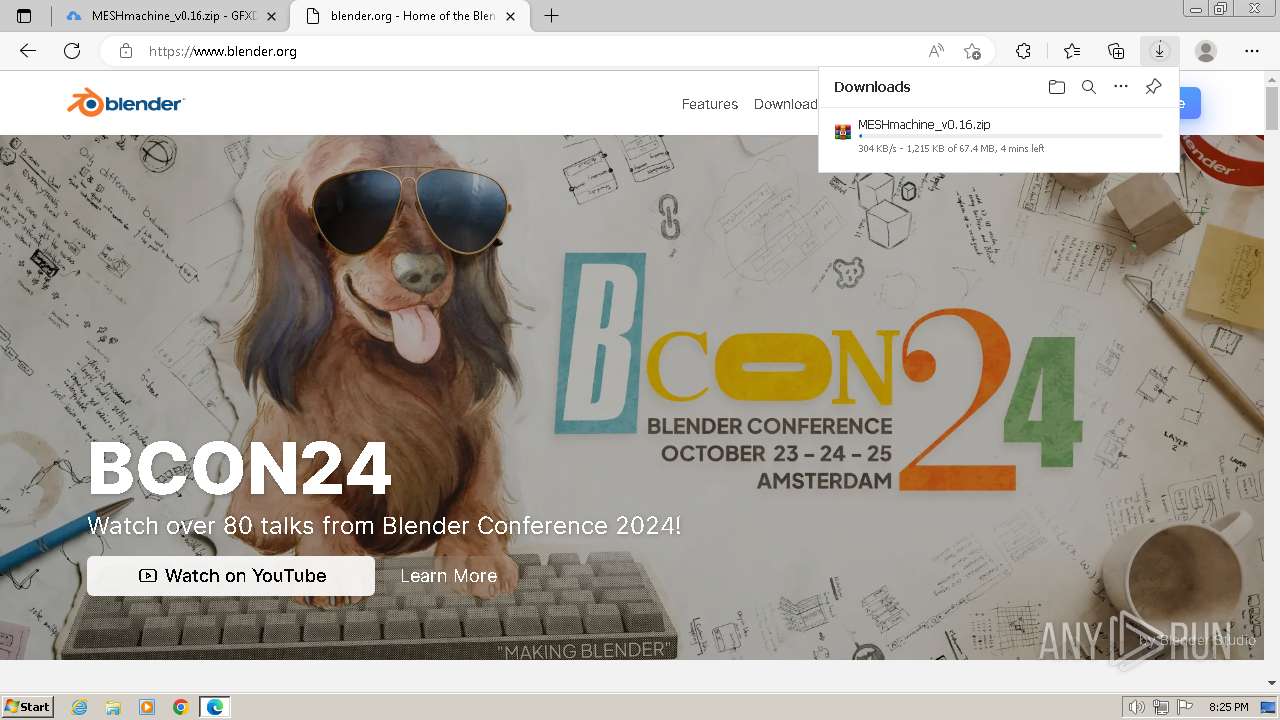Switch to the MESHmachine_v0.16.zip tab
This screenshot has width=1280, height=720.
[x=171, y=16]
